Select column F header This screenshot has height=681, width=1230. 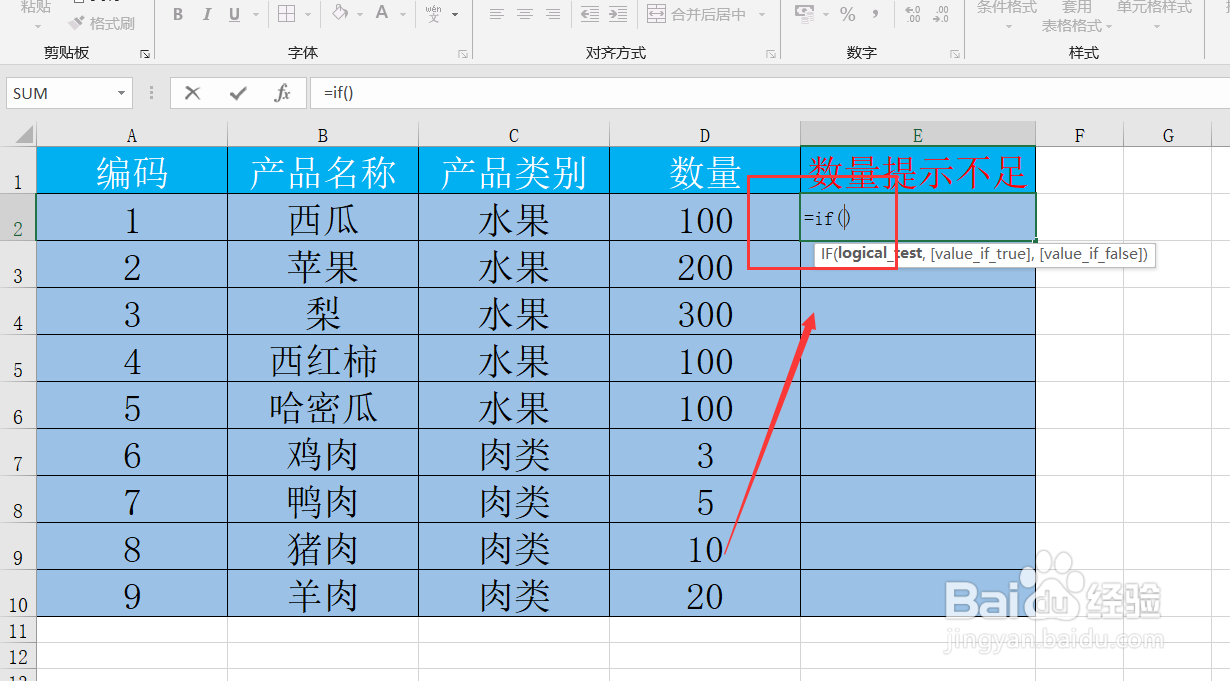pyautogui.click(x=1080, y=135)
